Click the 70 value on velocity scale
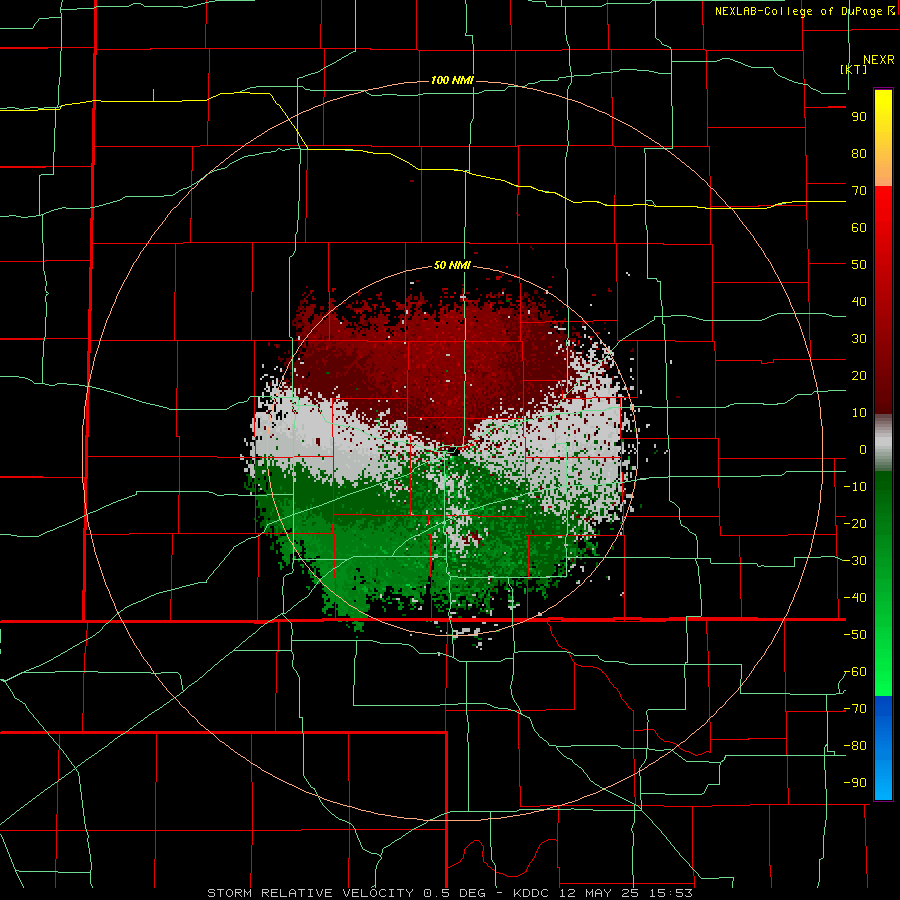 (x=859, y=191)
